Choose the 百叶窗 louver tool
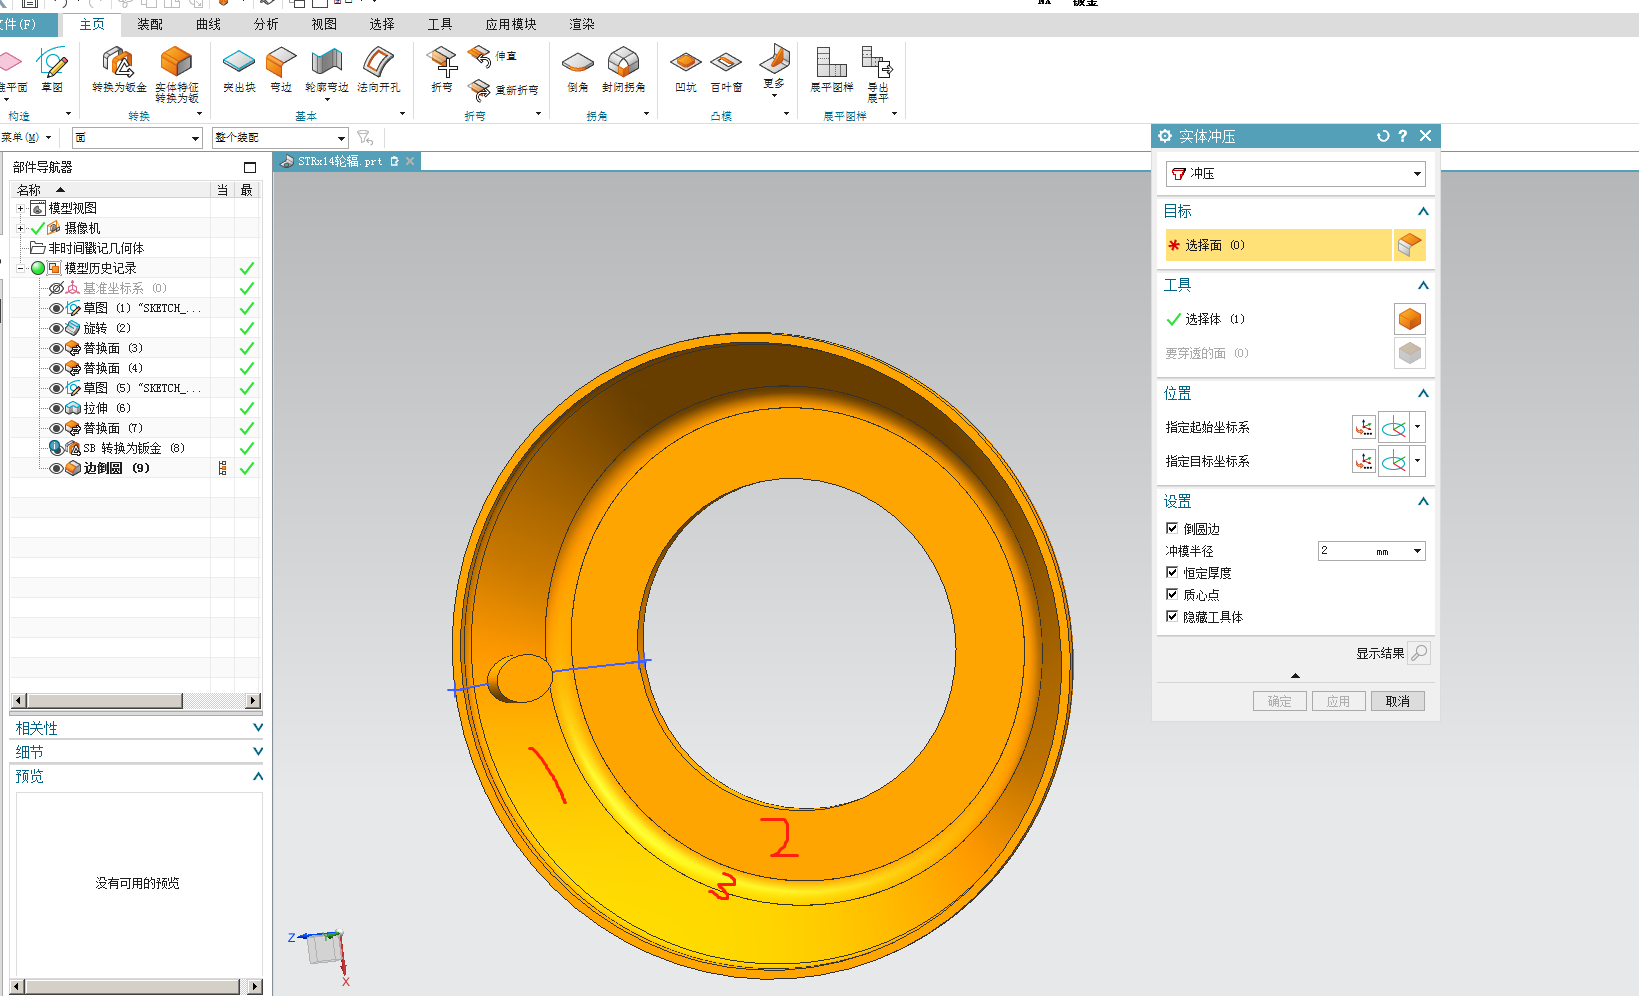This screenshot has width=1639, height=996. 726,70
